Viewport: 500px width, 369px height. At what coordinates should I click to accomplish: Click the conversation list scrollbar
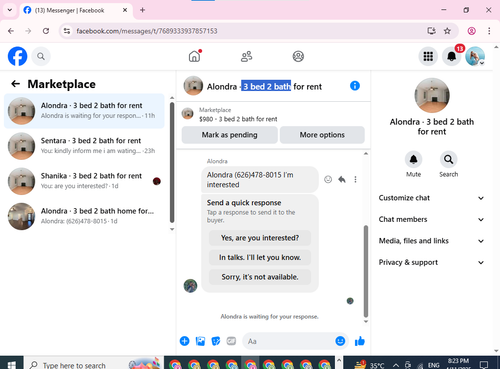(172, 162)
